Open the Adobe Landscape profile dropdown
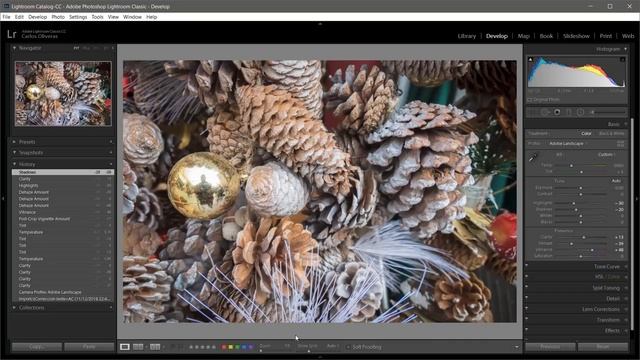The width and height of the screenshot is (640, 360). (x=568, y=144)
